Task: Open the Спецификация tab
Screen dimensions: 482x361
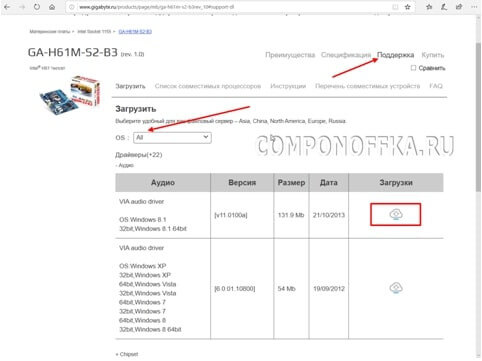Action: (346, 55)
